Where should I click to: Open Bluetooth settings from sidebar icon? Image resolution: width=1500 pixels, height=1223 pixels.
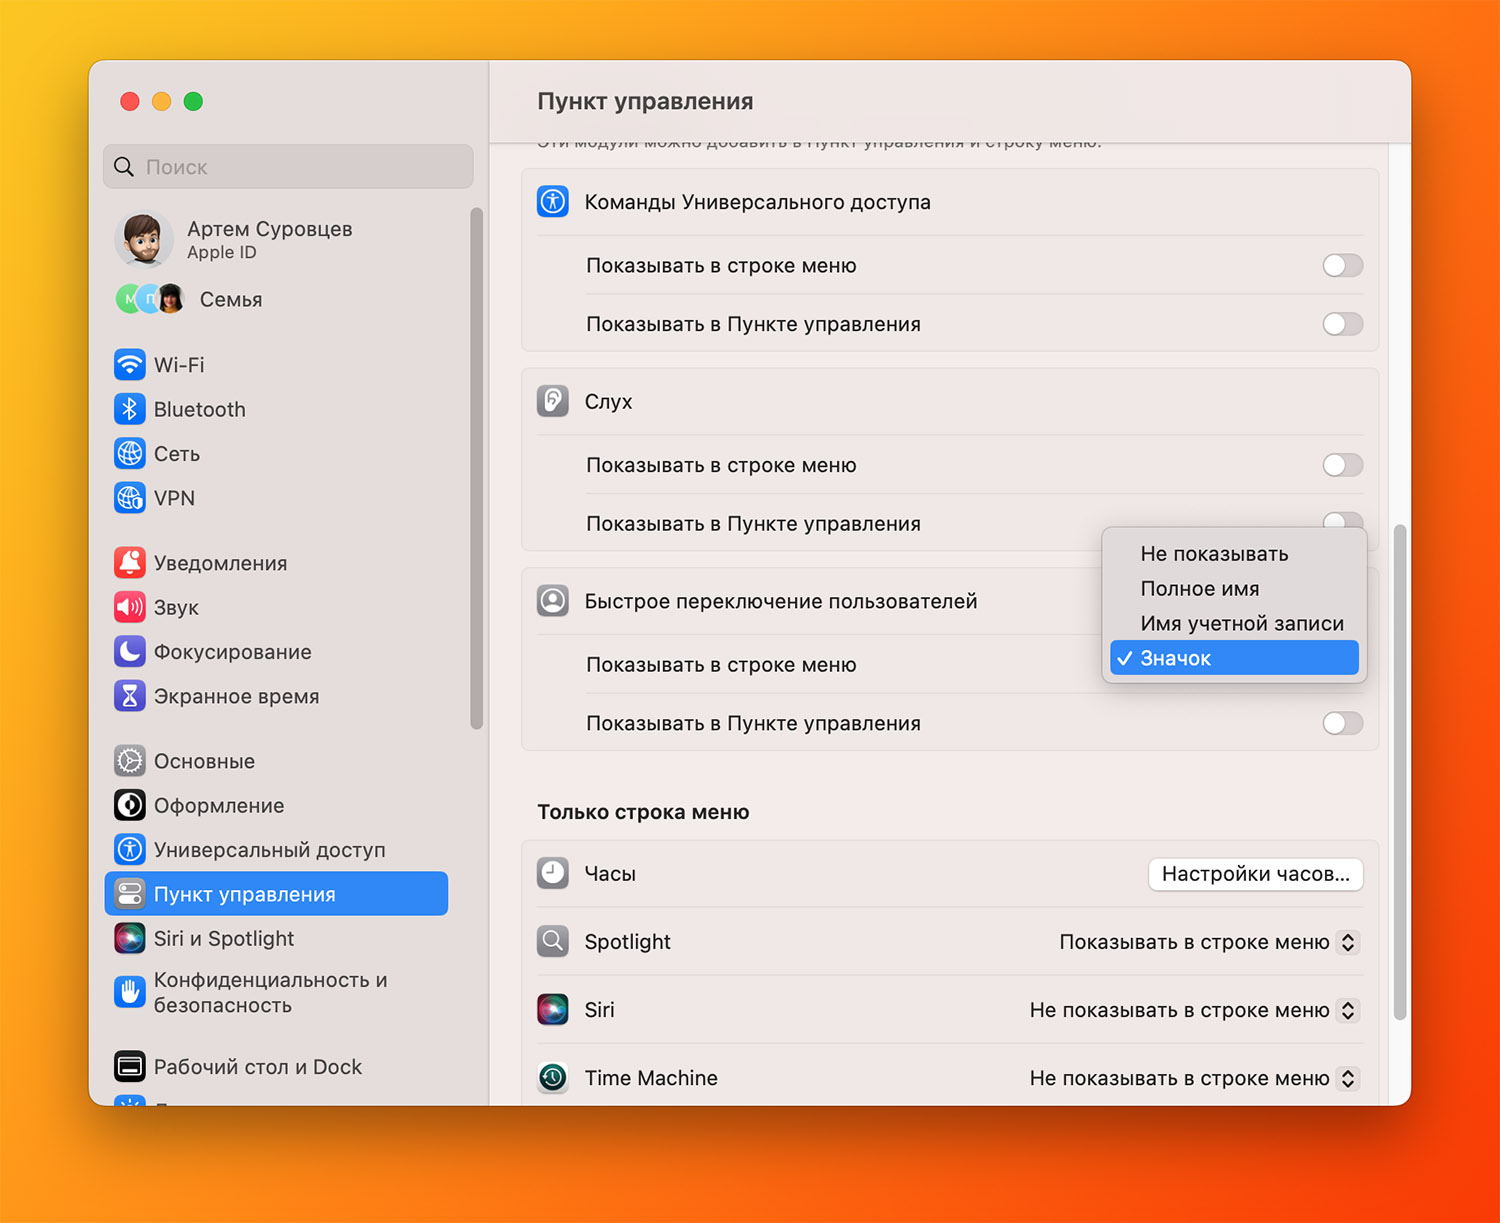coord(130,409)
